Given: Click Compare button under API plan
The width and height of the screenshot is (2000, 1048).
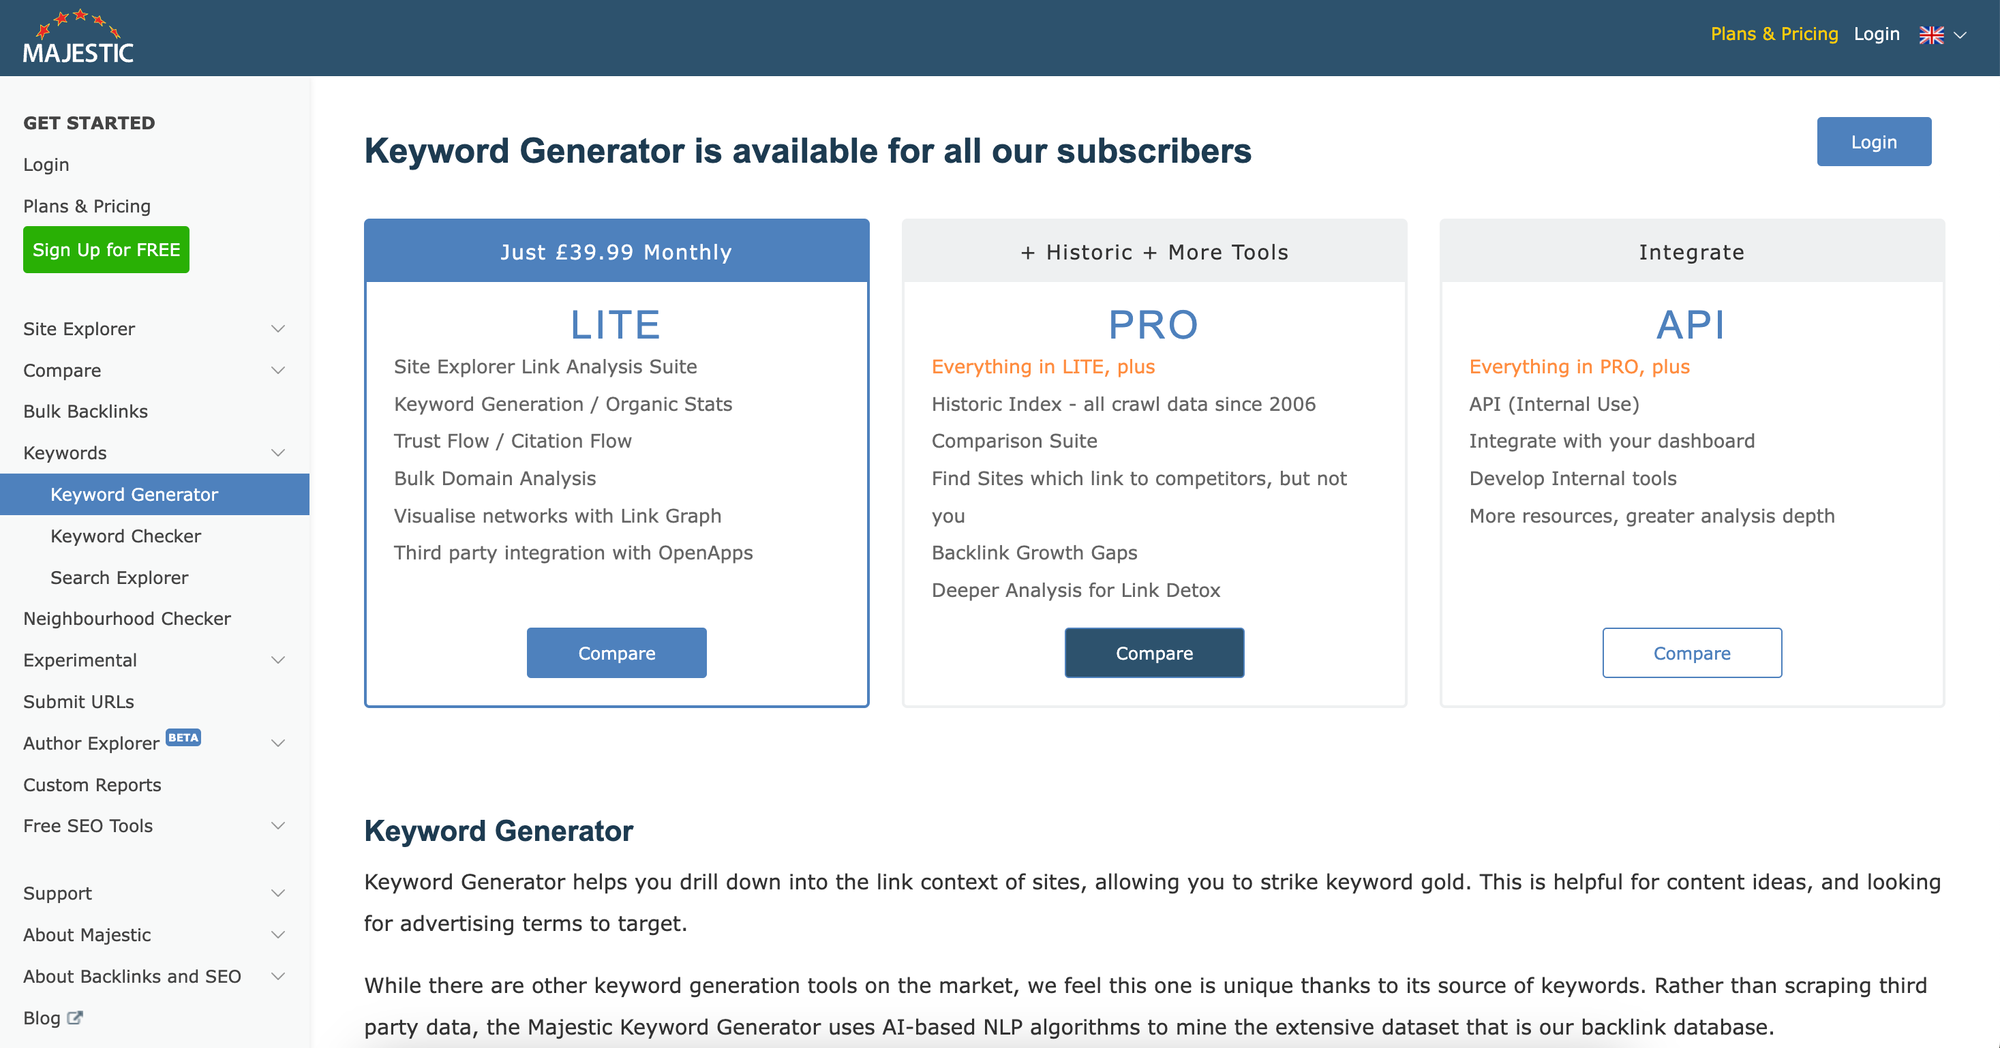Looking at the screenshot, I should (1692, 653).
